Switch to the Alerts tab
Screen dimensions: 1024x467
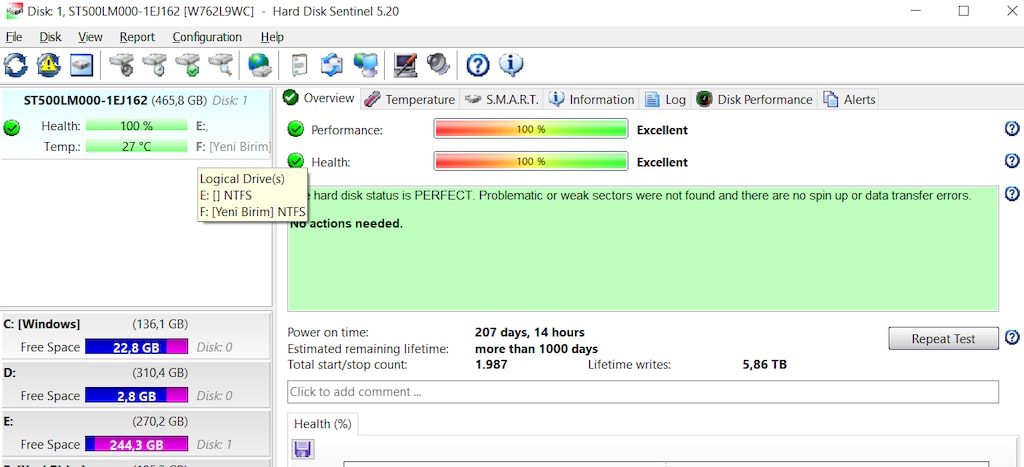pyautogui.click(x=849, y=99)
